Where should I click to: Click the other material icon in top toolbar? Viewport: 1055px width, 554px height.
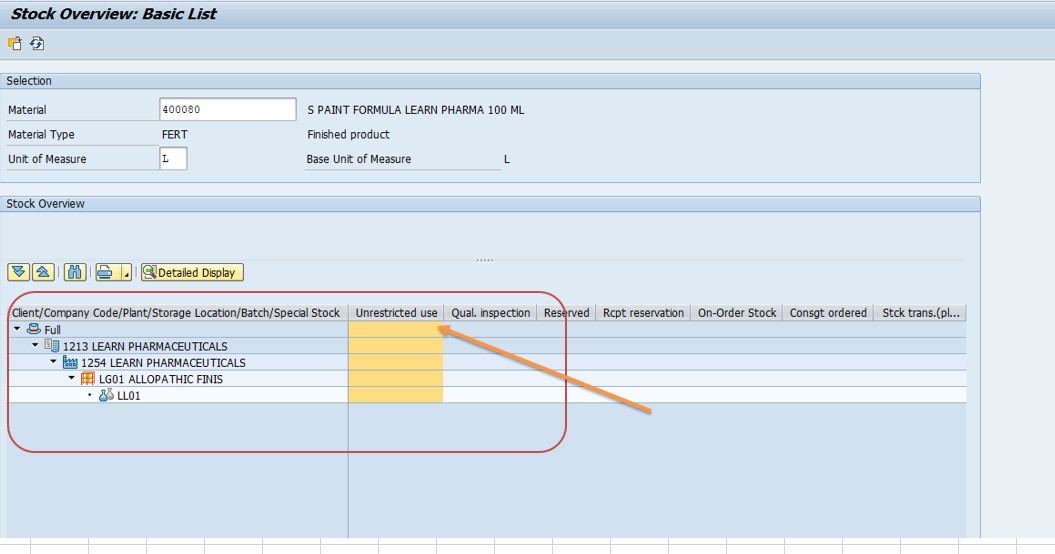(15, 44)
